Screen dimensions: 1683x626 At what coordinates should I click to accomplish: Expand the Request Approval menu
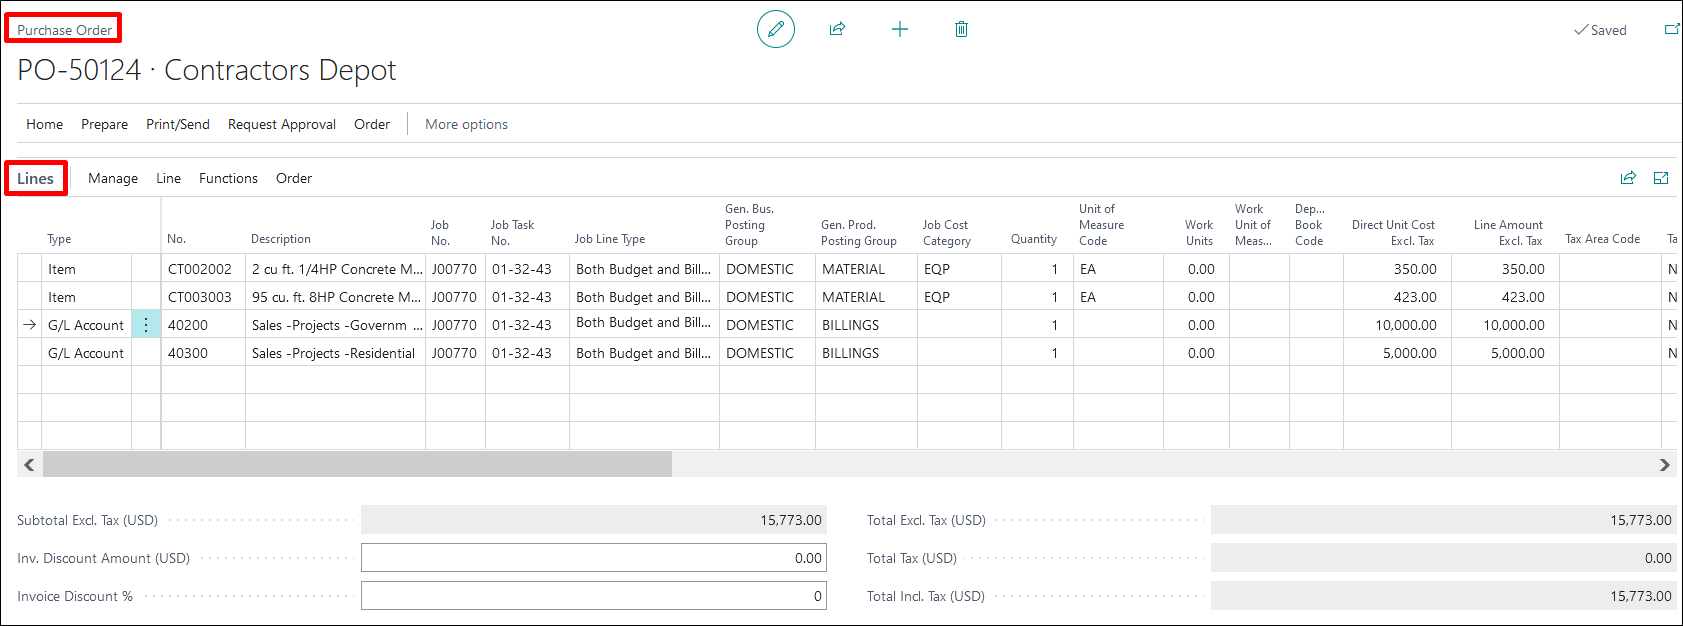[282, 124]
